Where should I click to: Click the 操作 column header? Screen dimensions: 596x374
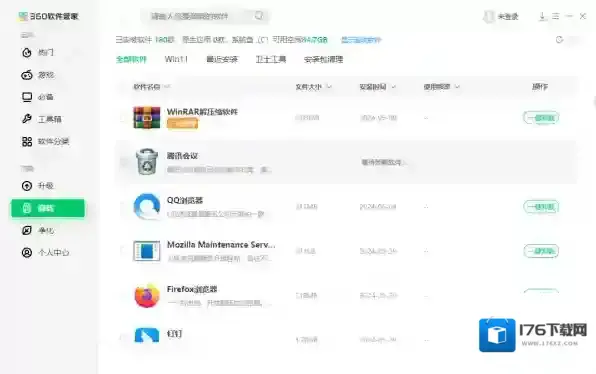(x=540, y=87)
